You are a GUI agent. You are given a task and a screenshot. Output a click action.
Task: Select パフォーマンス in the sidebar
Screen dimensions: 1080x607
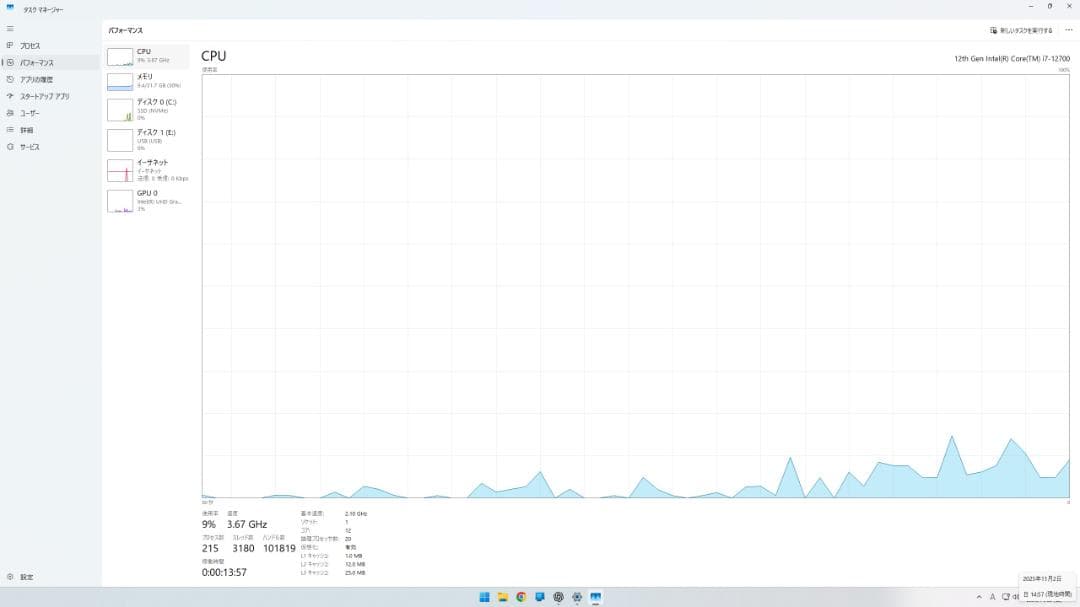tap(36, 63)
